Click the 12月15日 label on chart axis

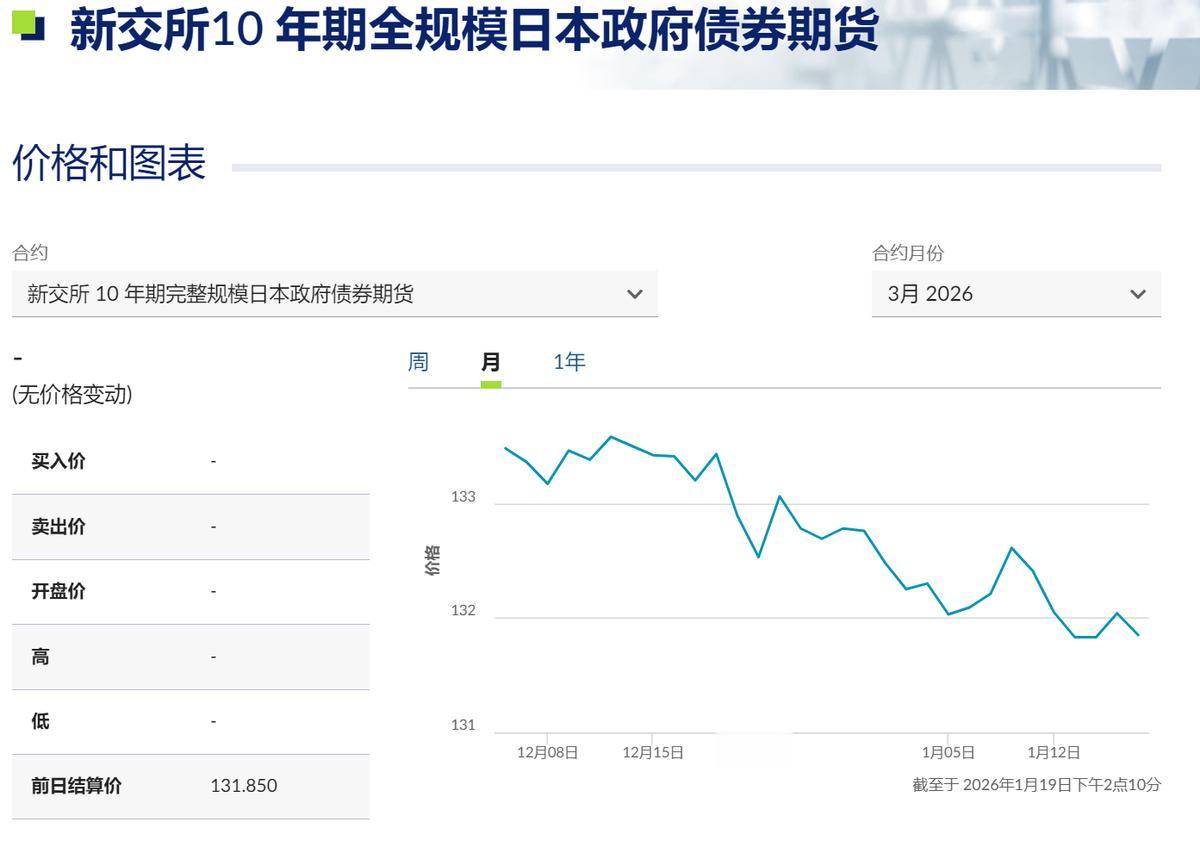click(653, 753)
